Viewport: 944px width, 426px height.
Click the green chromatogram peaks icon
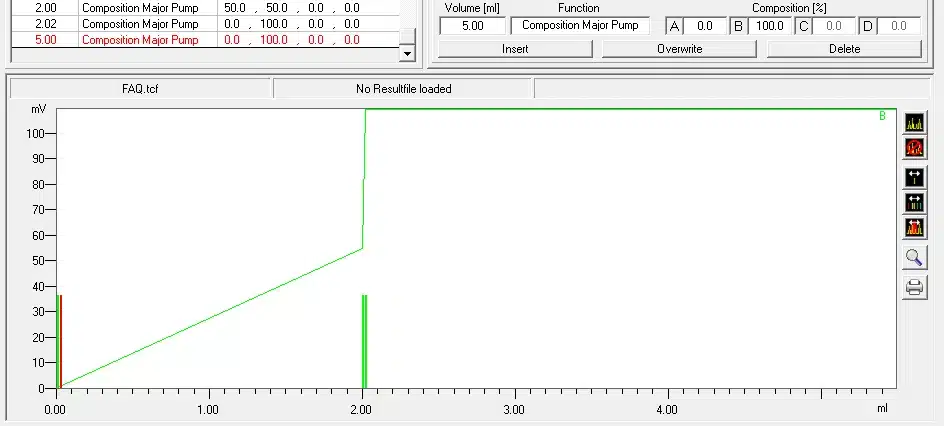(914, 123)
